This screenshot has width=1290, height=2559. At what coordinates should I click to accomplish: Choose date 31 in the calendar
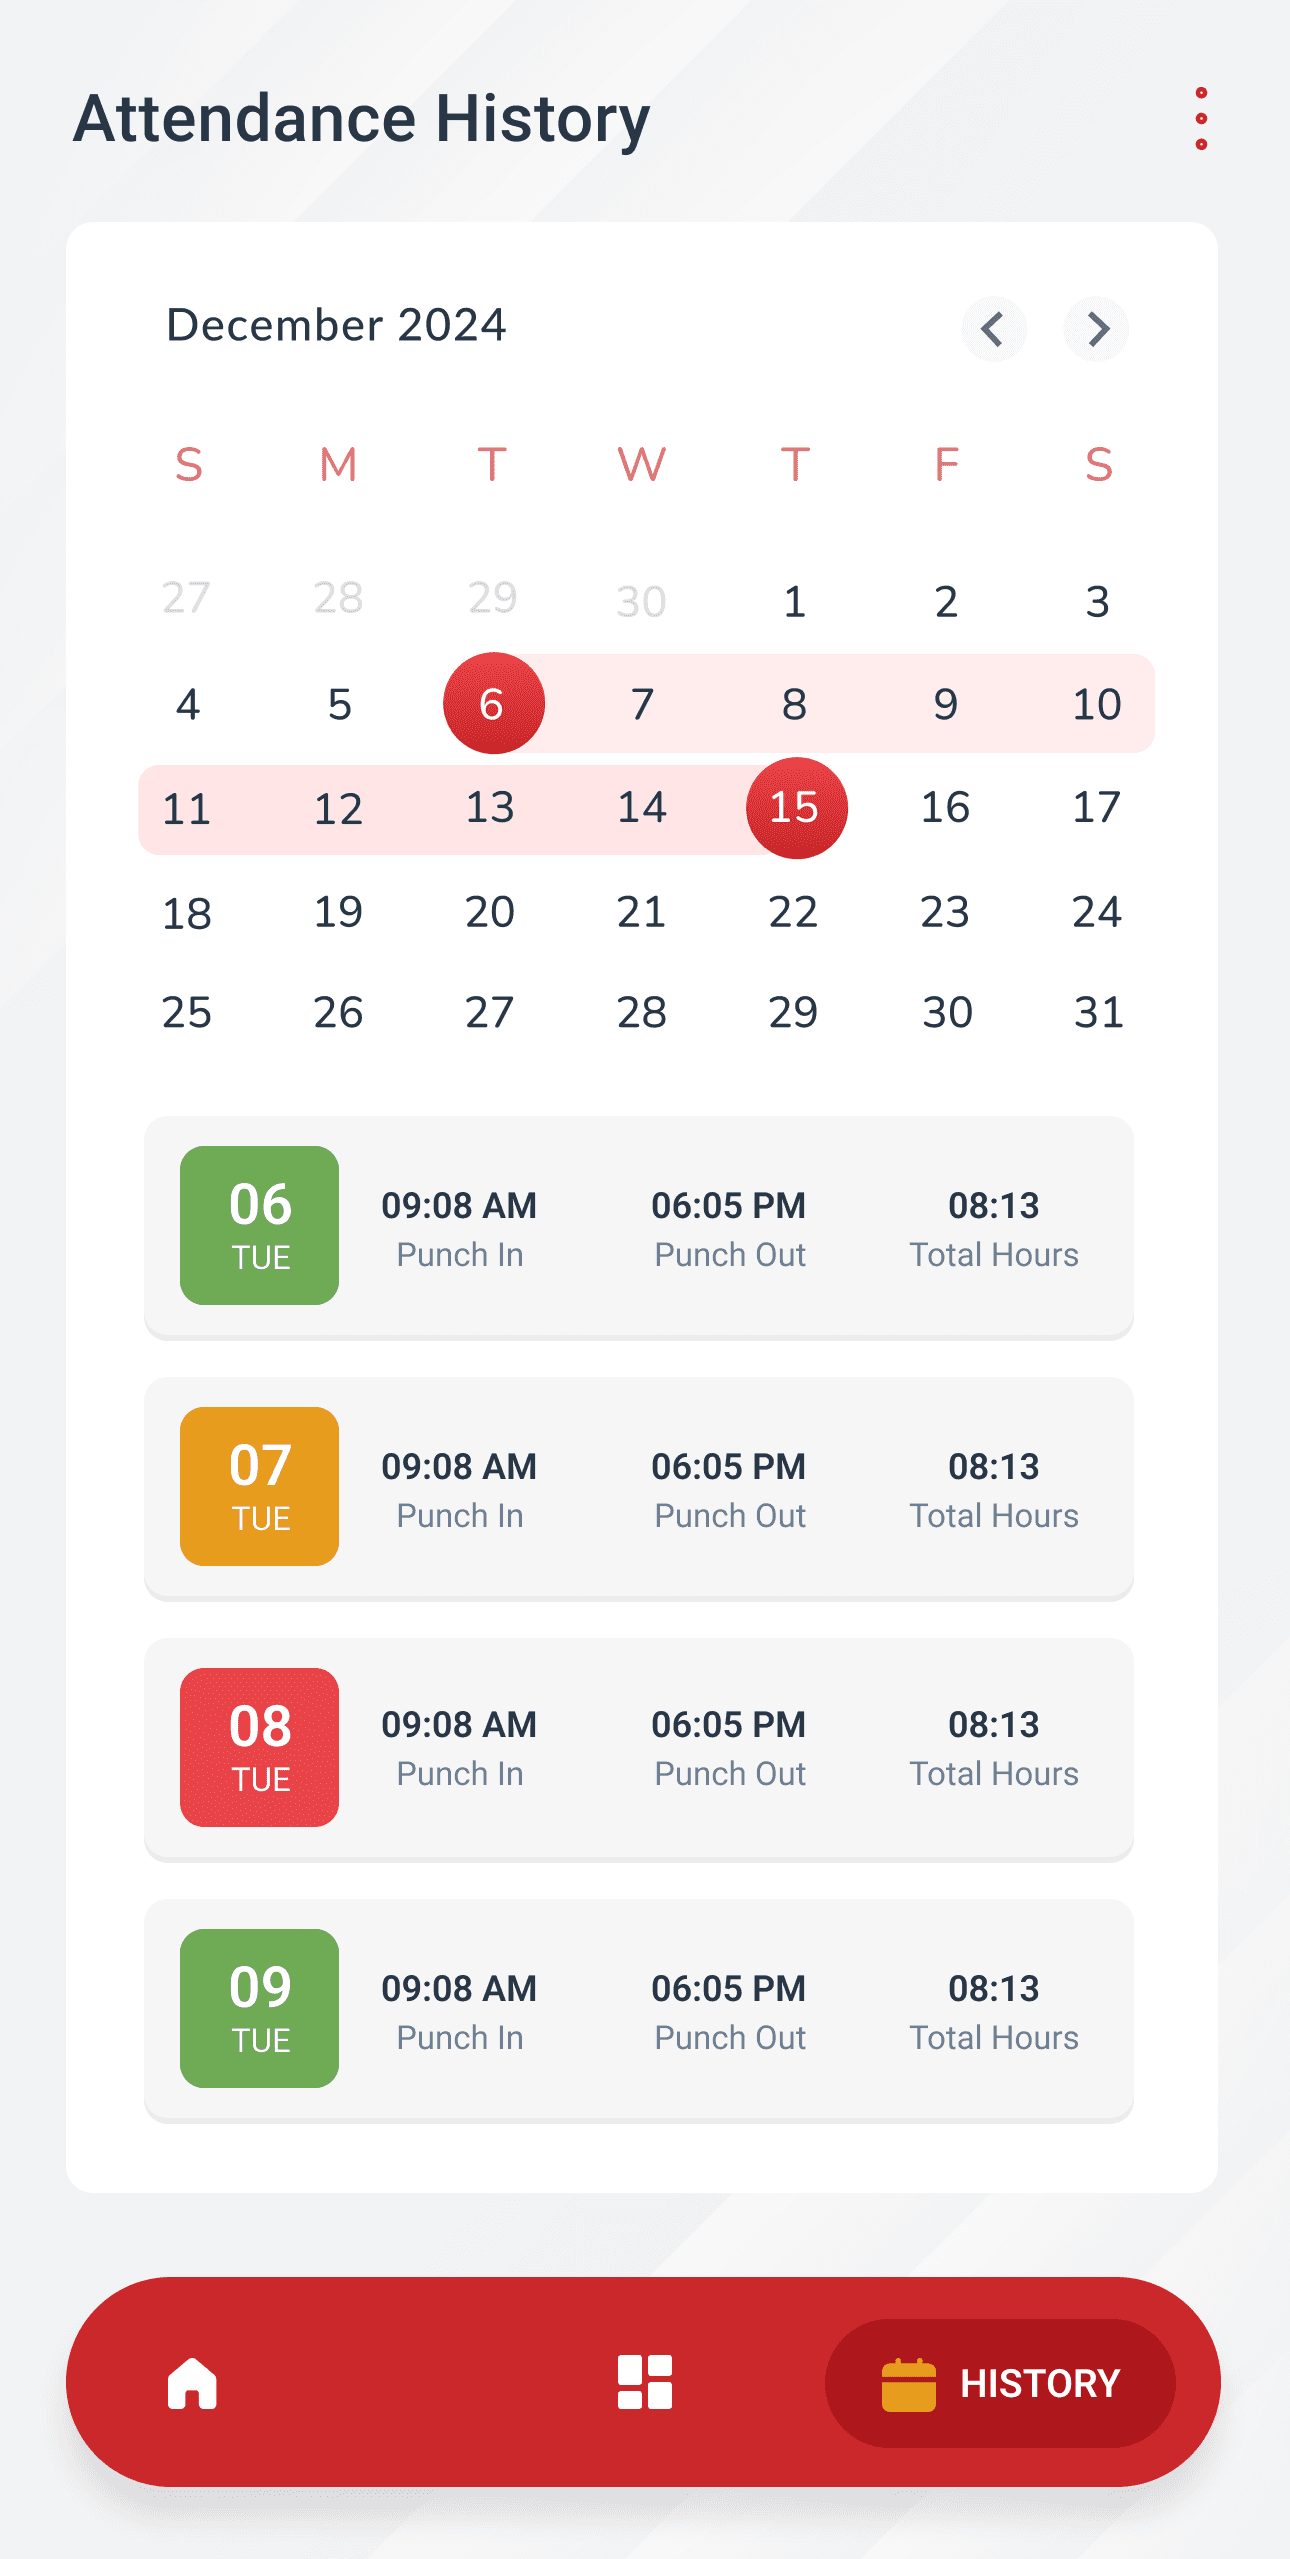(1098, 1013)
